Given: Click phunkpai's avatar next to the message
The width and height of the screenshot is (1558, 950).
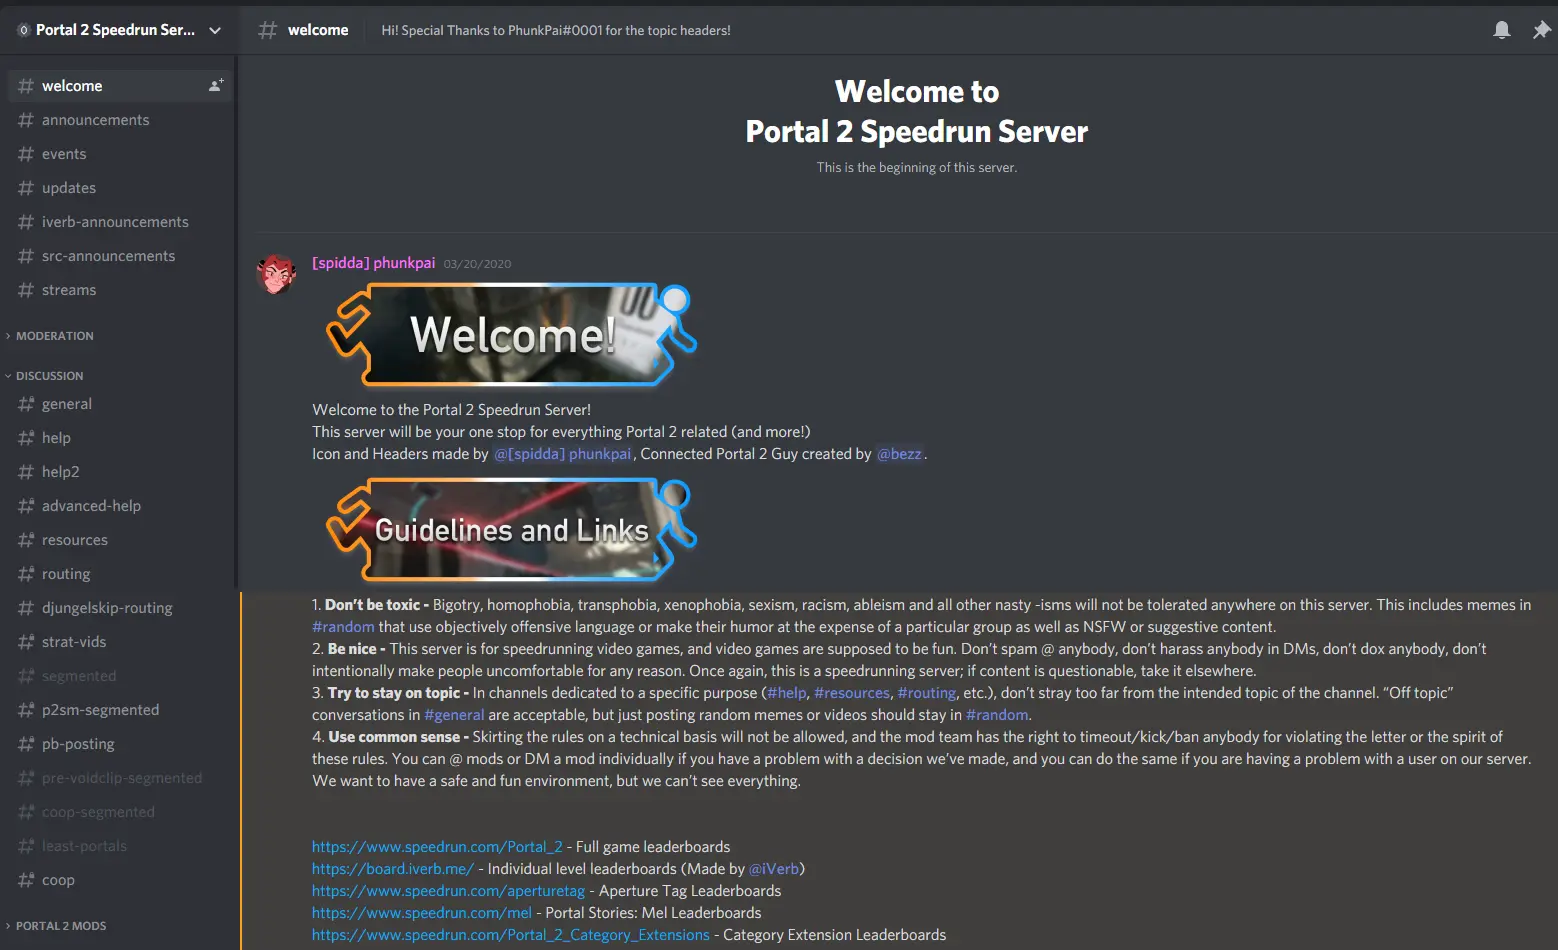Looking at the screenshot, I should (x=276, y=273).
